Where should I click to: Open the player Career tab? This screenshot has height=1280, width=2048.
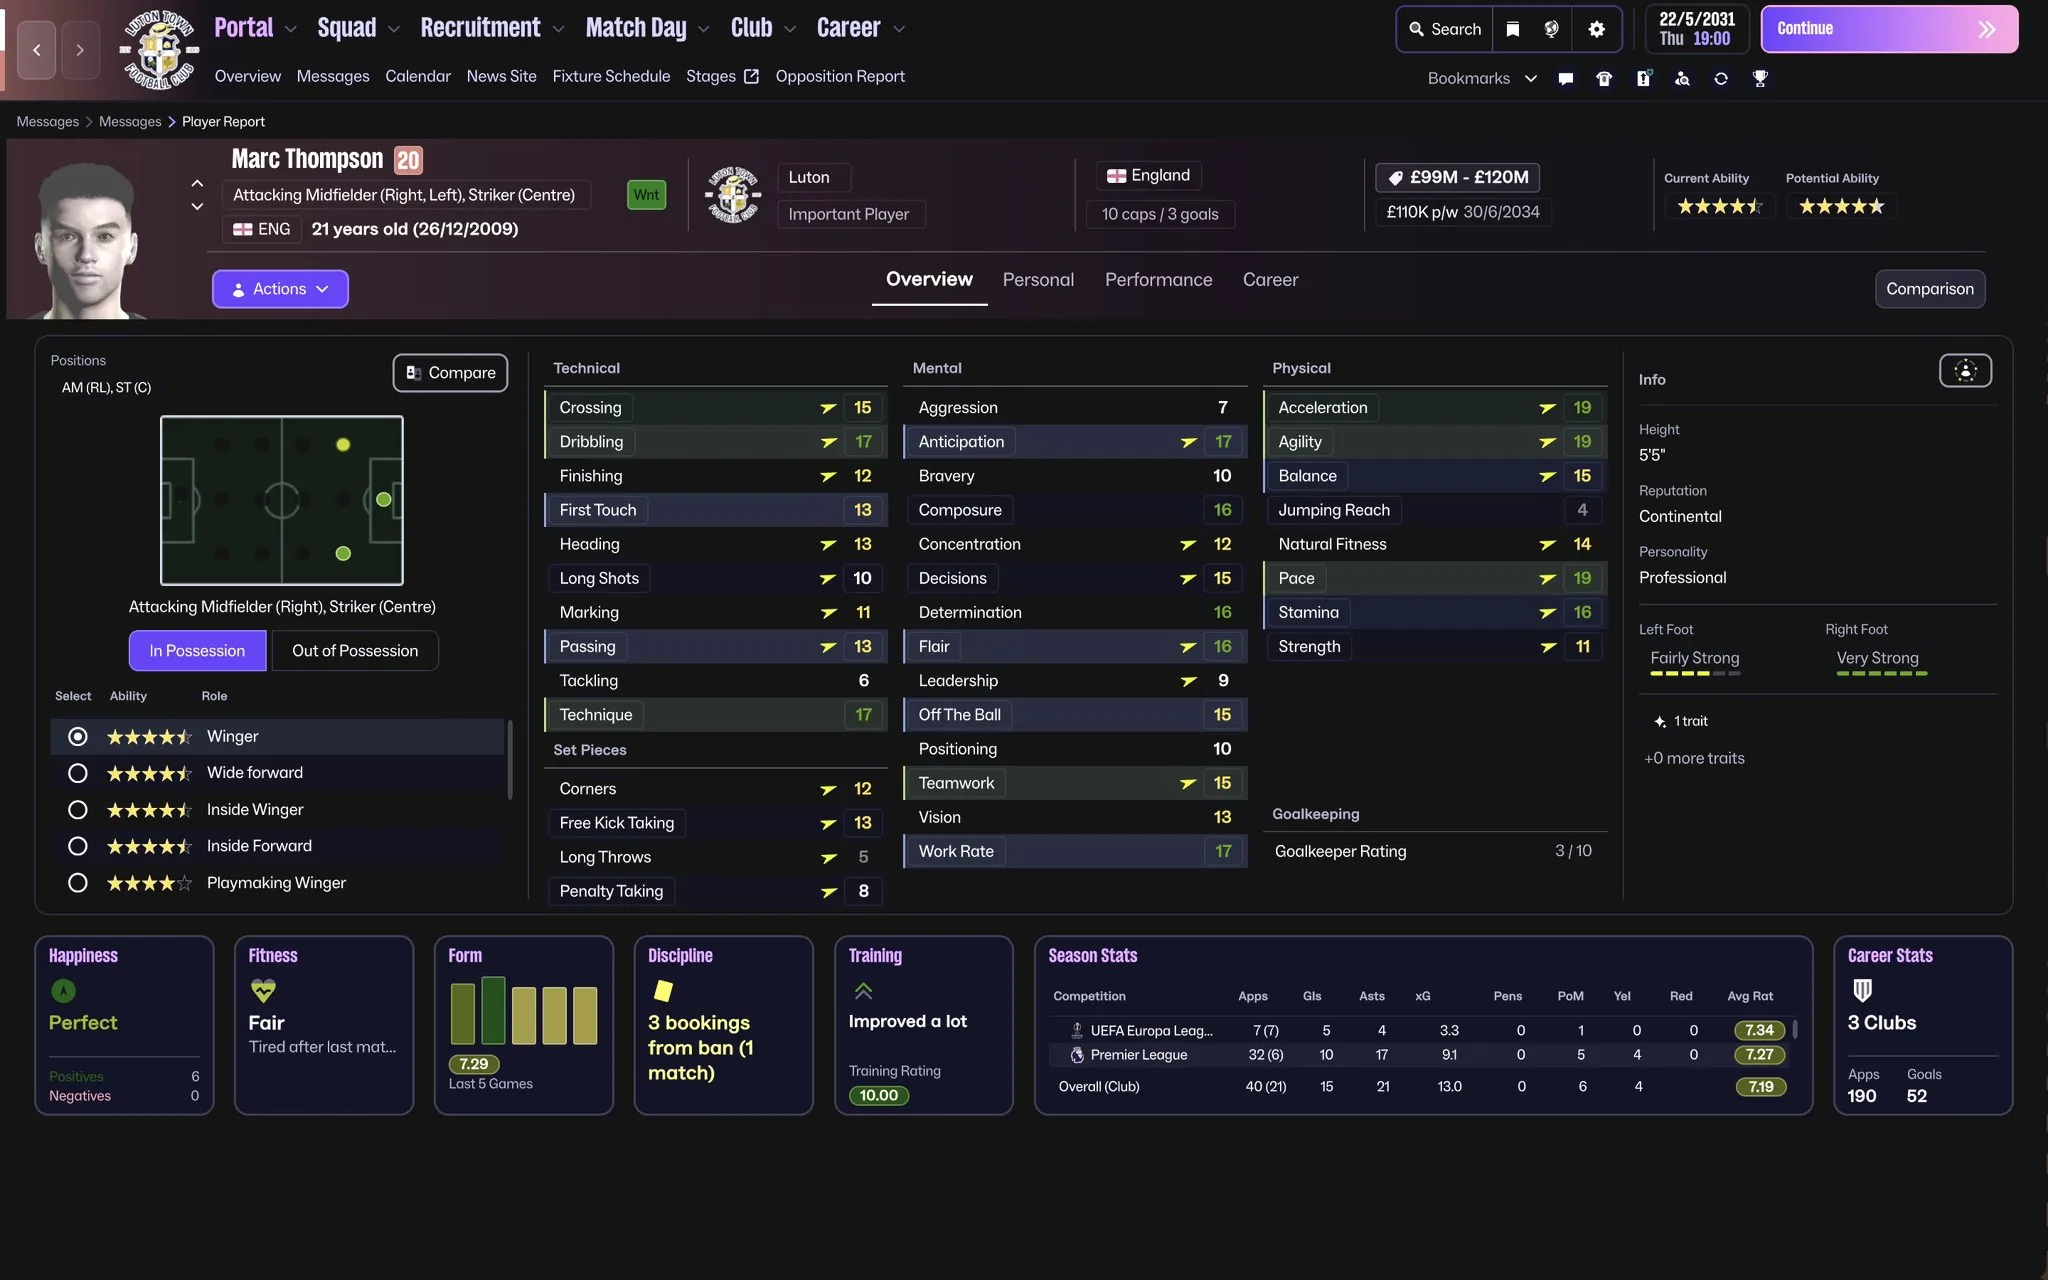click(x=1270, y=280)
